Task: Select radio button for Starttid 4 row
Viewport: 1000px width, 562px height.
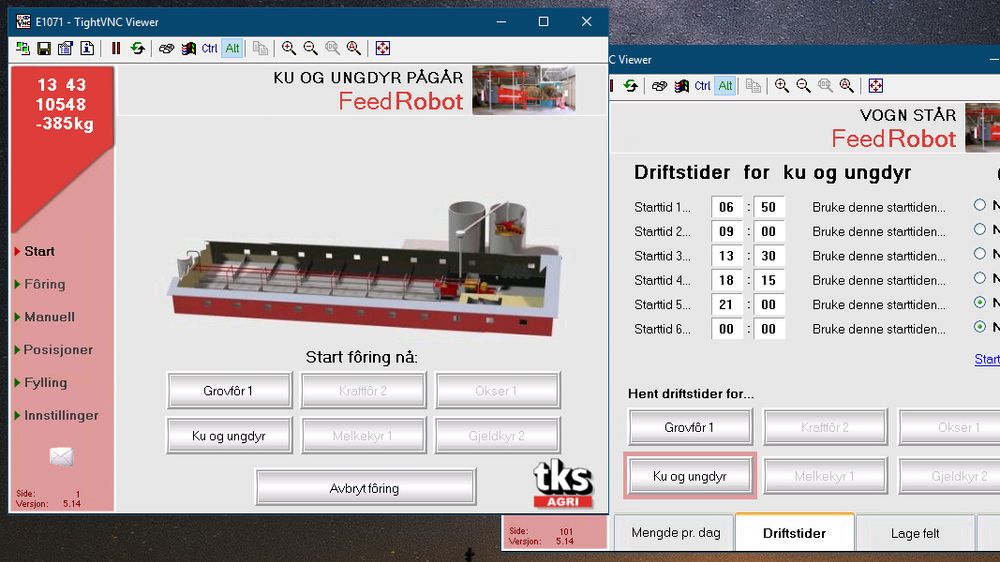Action: point(980,277)
